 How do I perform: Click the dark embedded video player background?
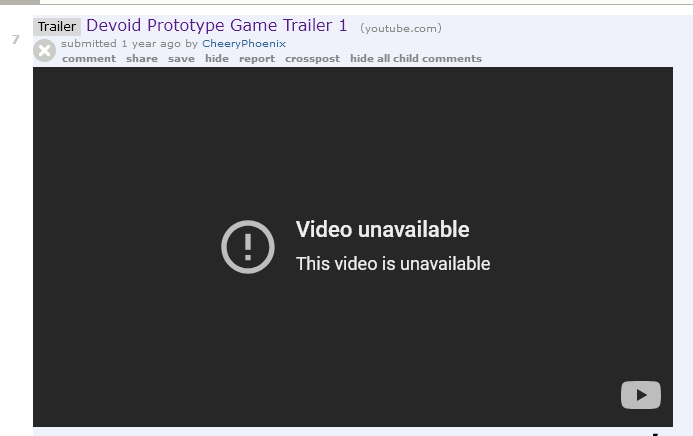[x=353, y=133]
